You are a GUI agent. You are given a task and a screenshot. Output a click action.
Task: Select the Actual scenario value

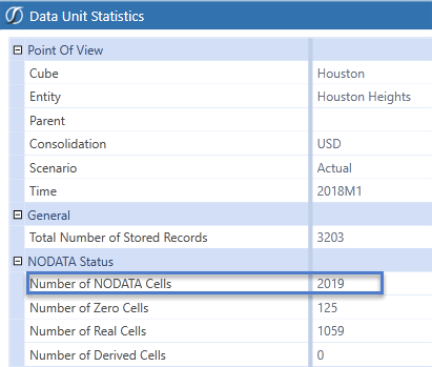334,168
